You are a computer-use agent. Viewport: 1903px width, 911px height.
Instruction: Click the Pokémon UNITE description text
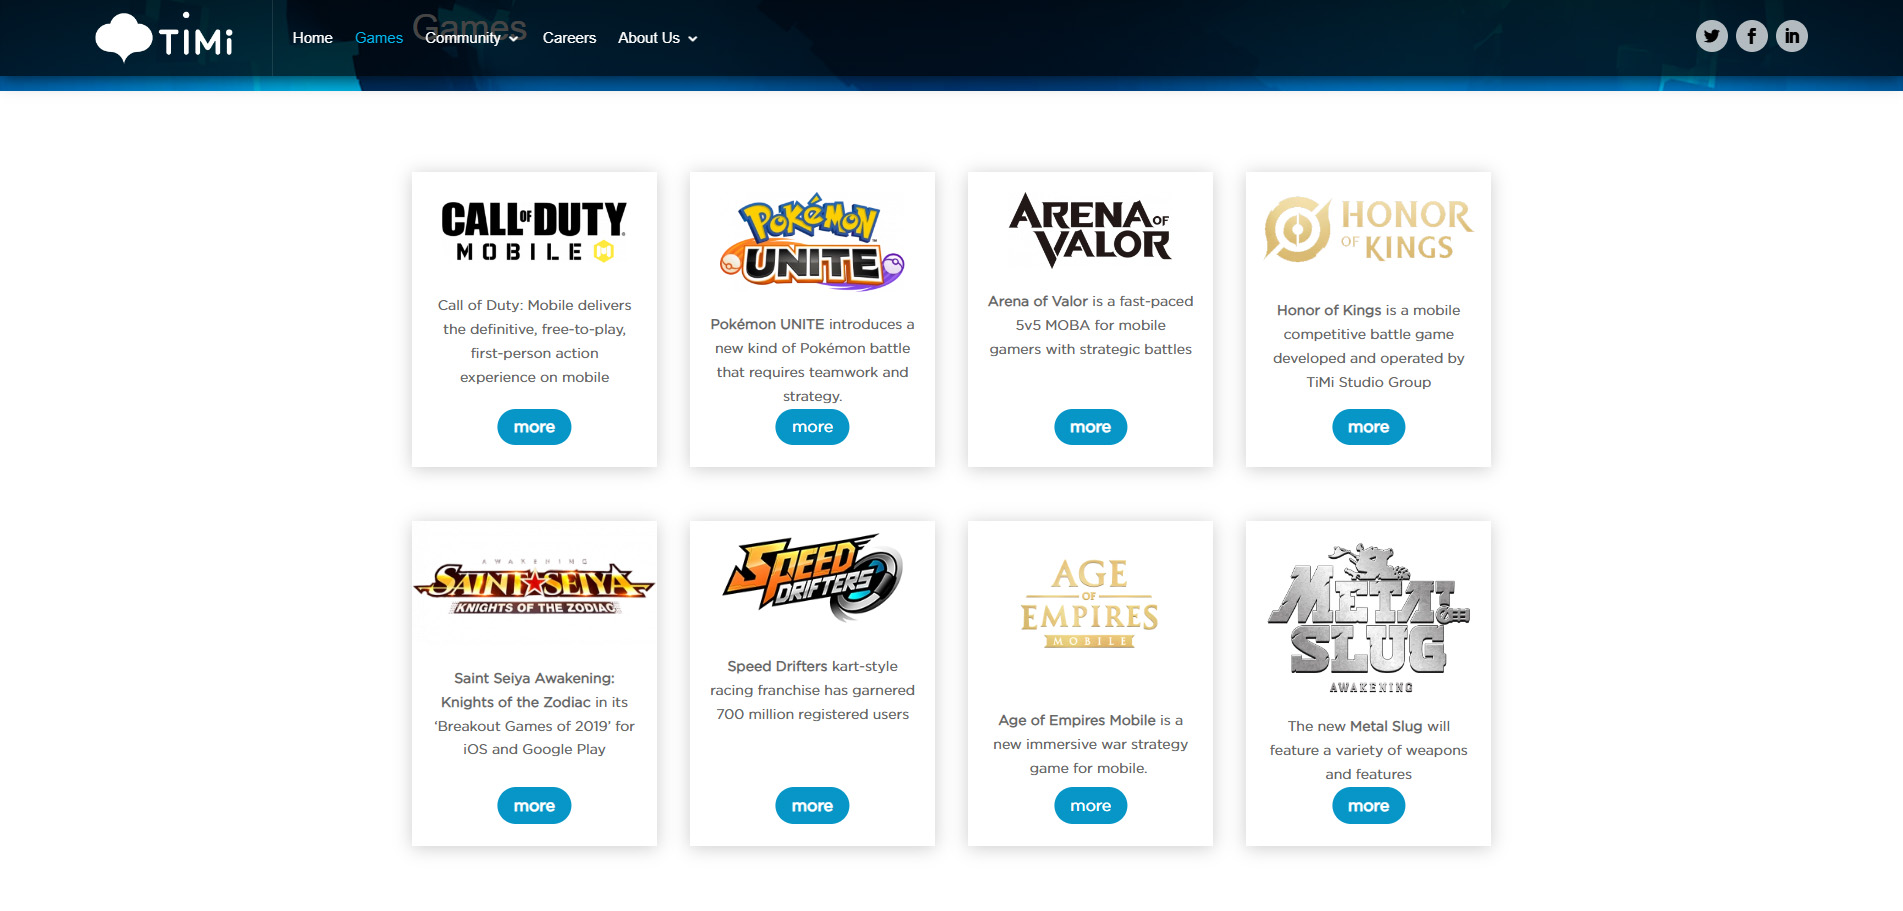[812, 360]
